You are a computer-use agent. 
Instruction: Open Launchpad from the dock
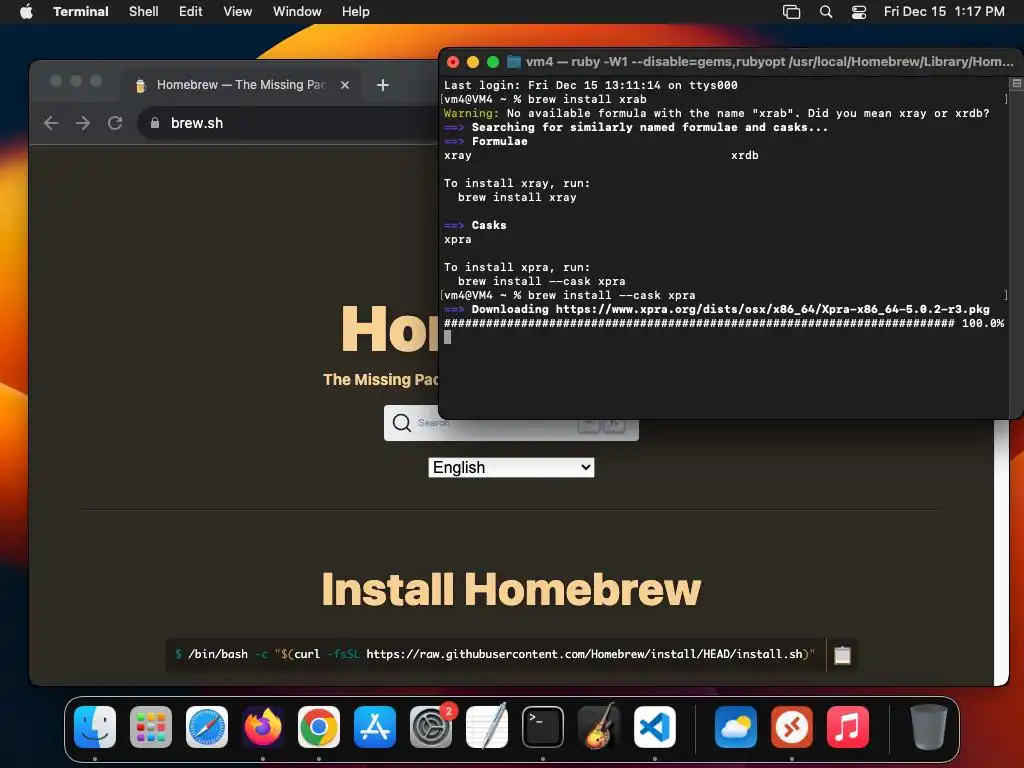(x=151, y=726)
